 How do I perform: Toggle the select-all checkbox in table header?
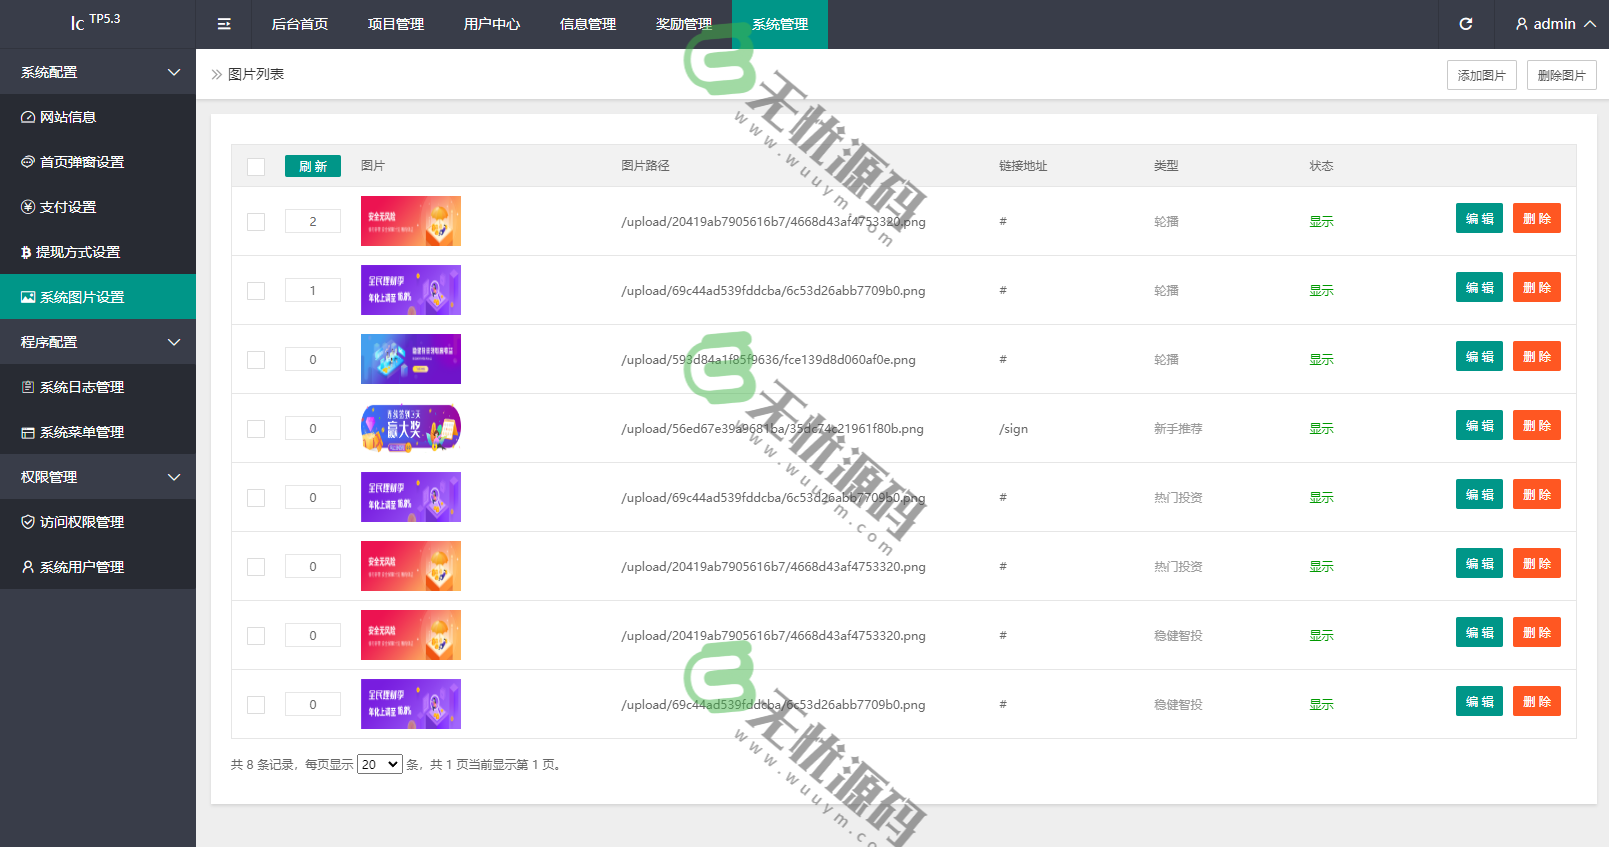(x=256, y=167)
